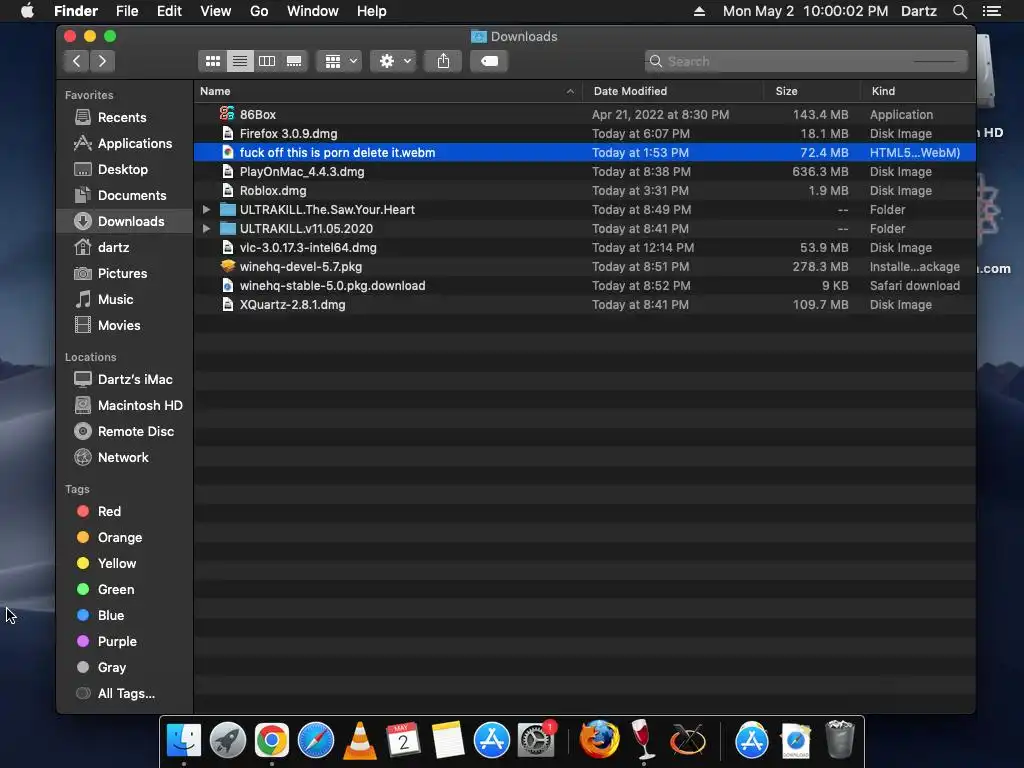1024x768 pixels.
Task: Open the Edit menu
Action: (169, 11)
